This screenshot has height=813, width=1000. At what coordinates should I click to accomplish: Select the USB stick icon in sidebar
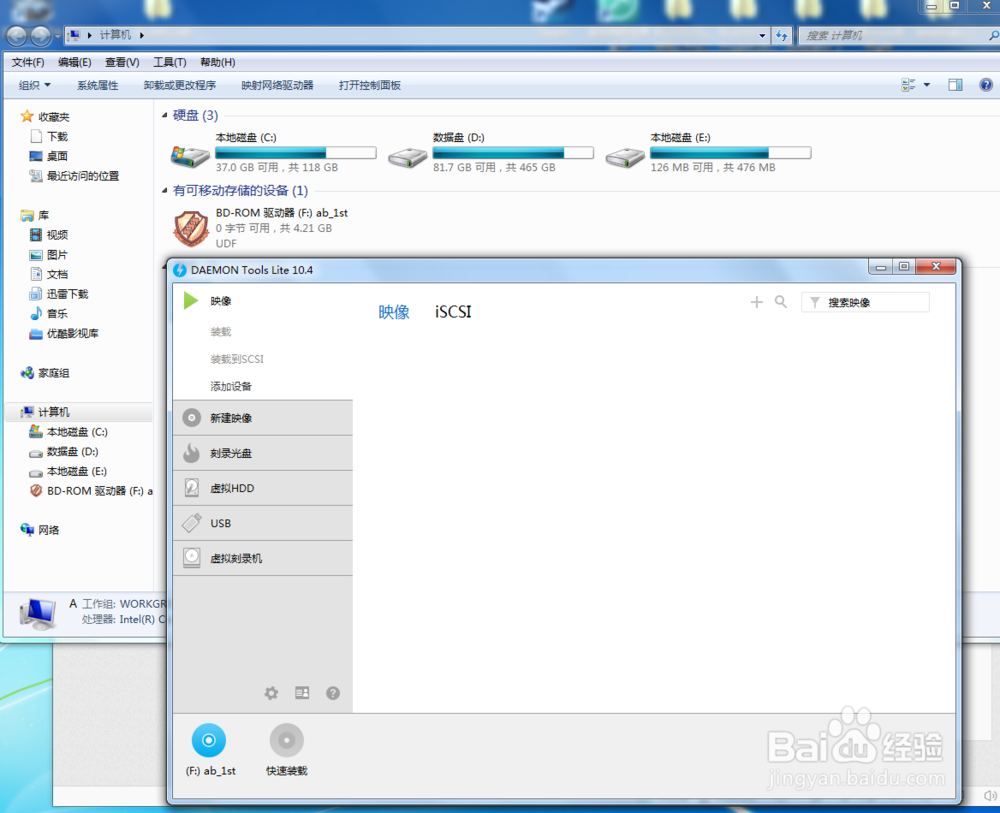[x=191, y=523]
